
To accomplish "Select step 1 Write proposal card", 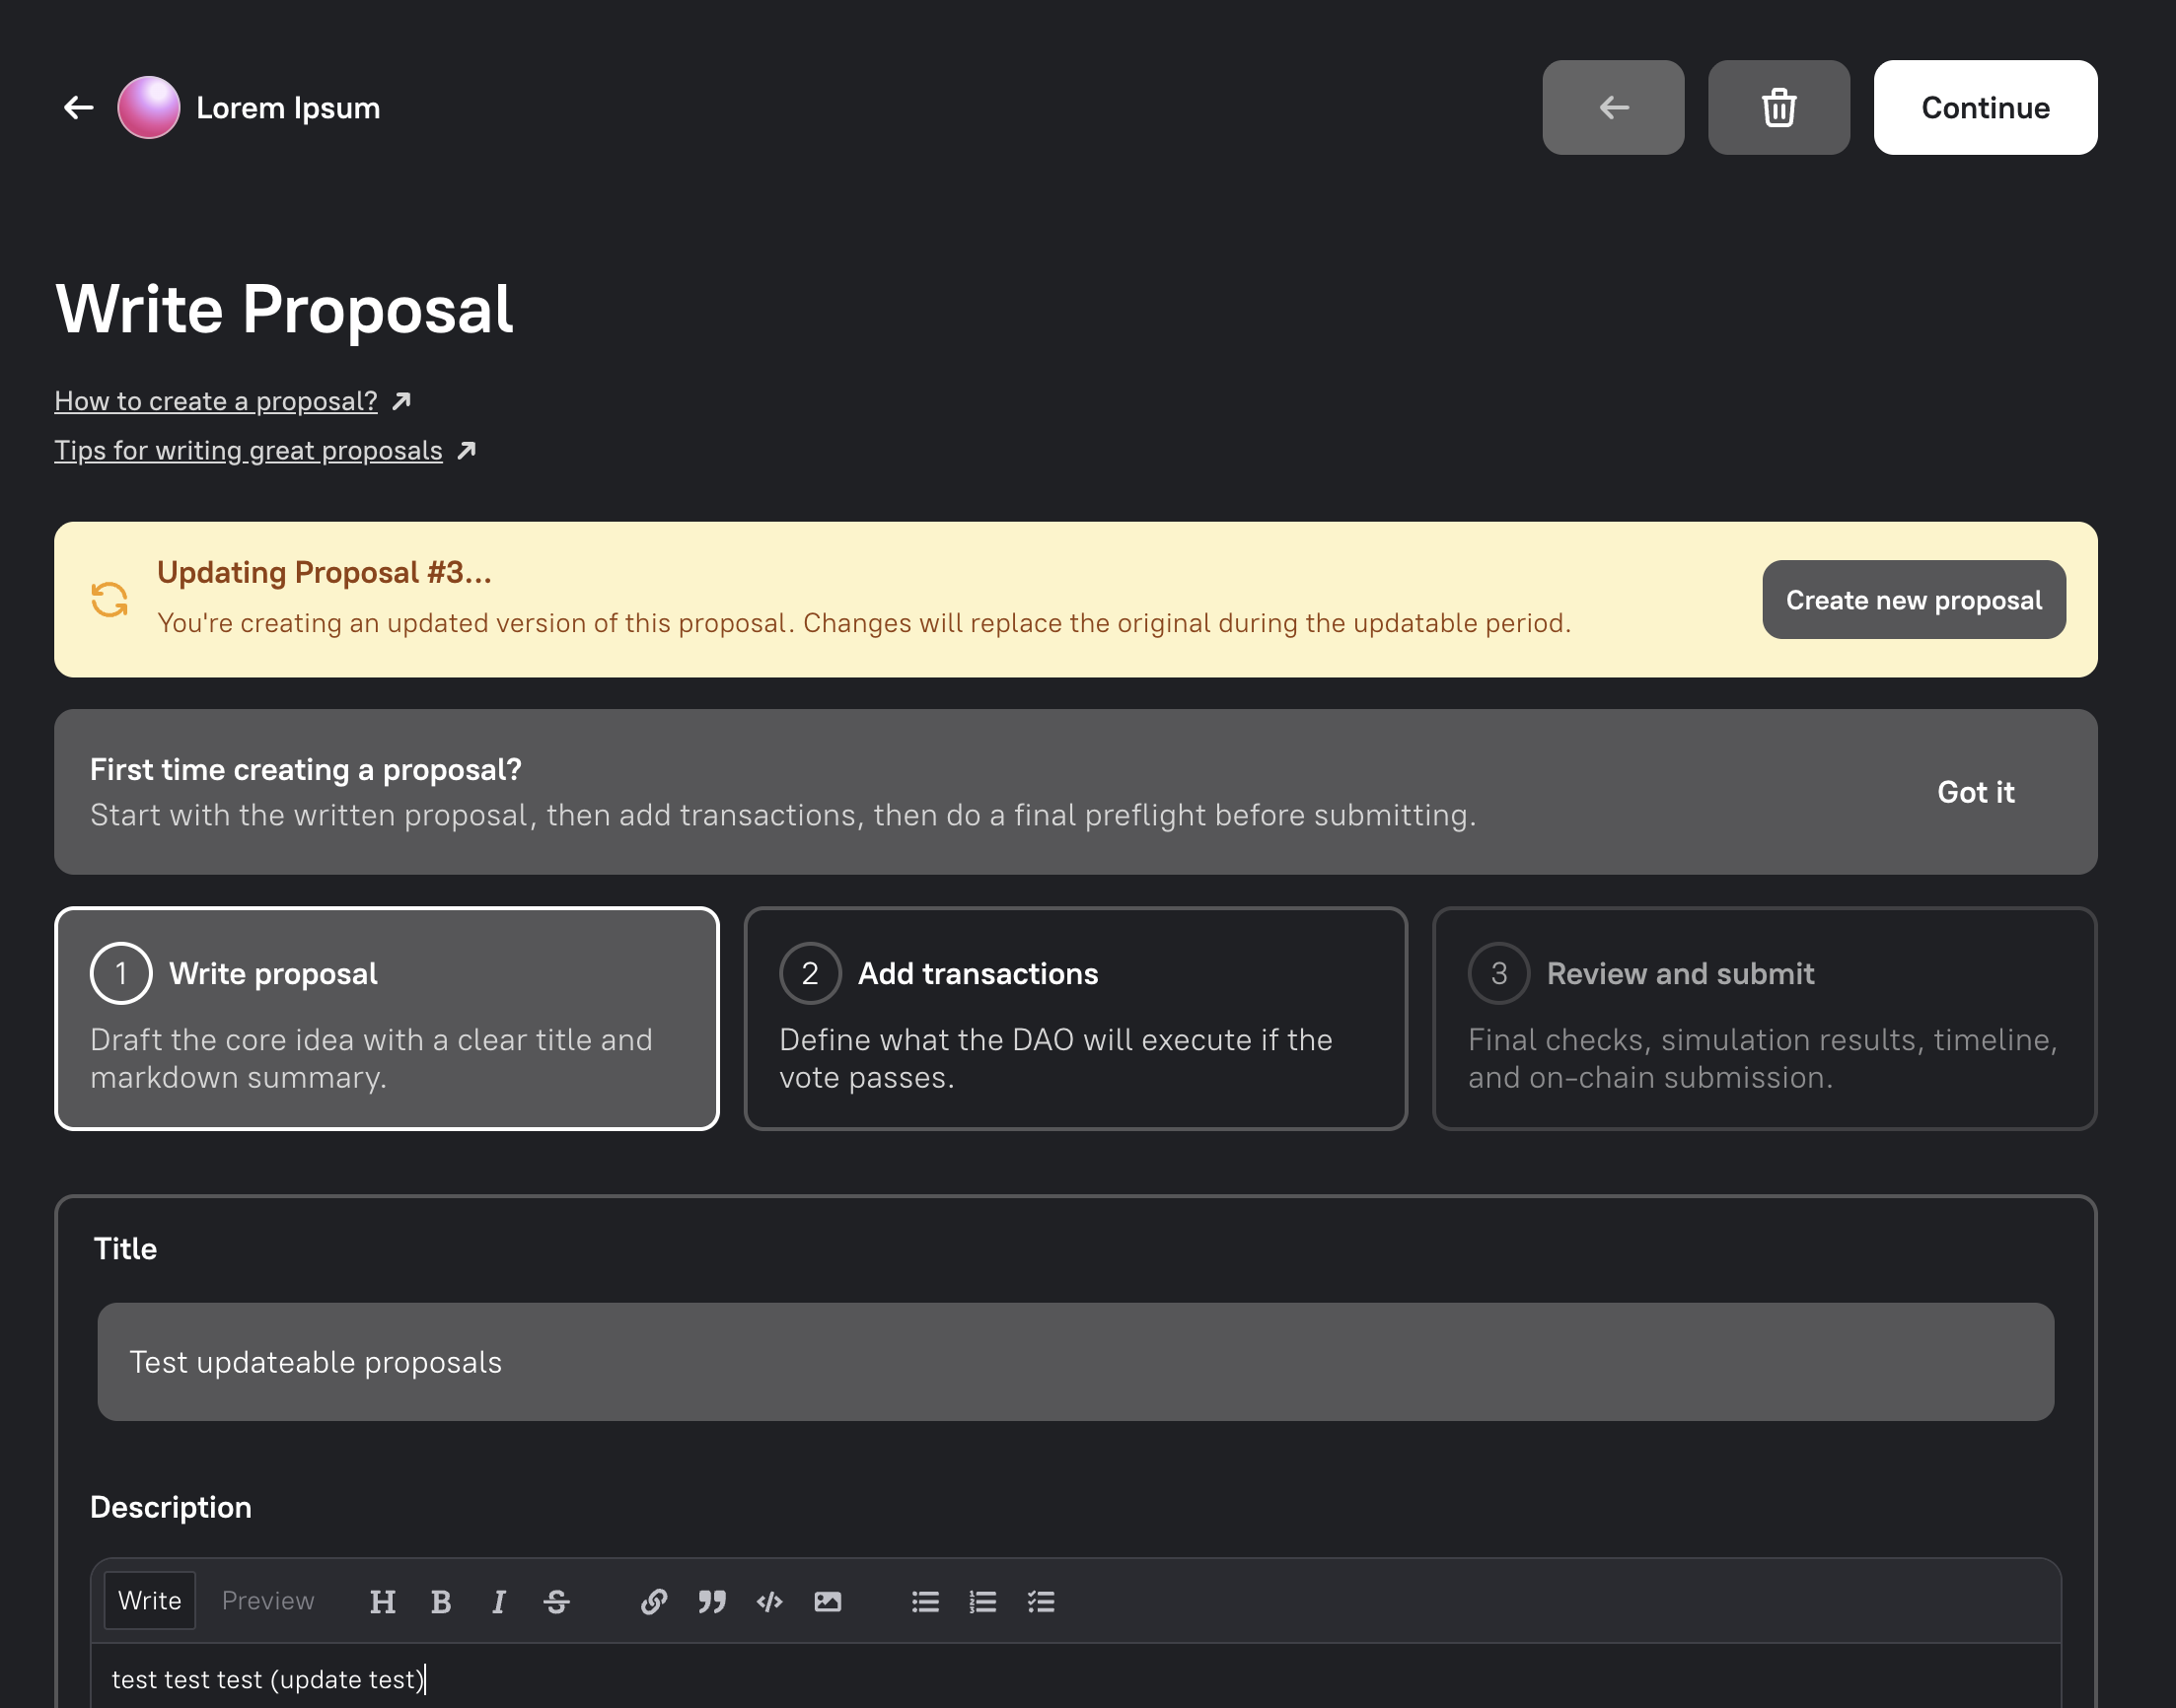I will click(387, 1018).
